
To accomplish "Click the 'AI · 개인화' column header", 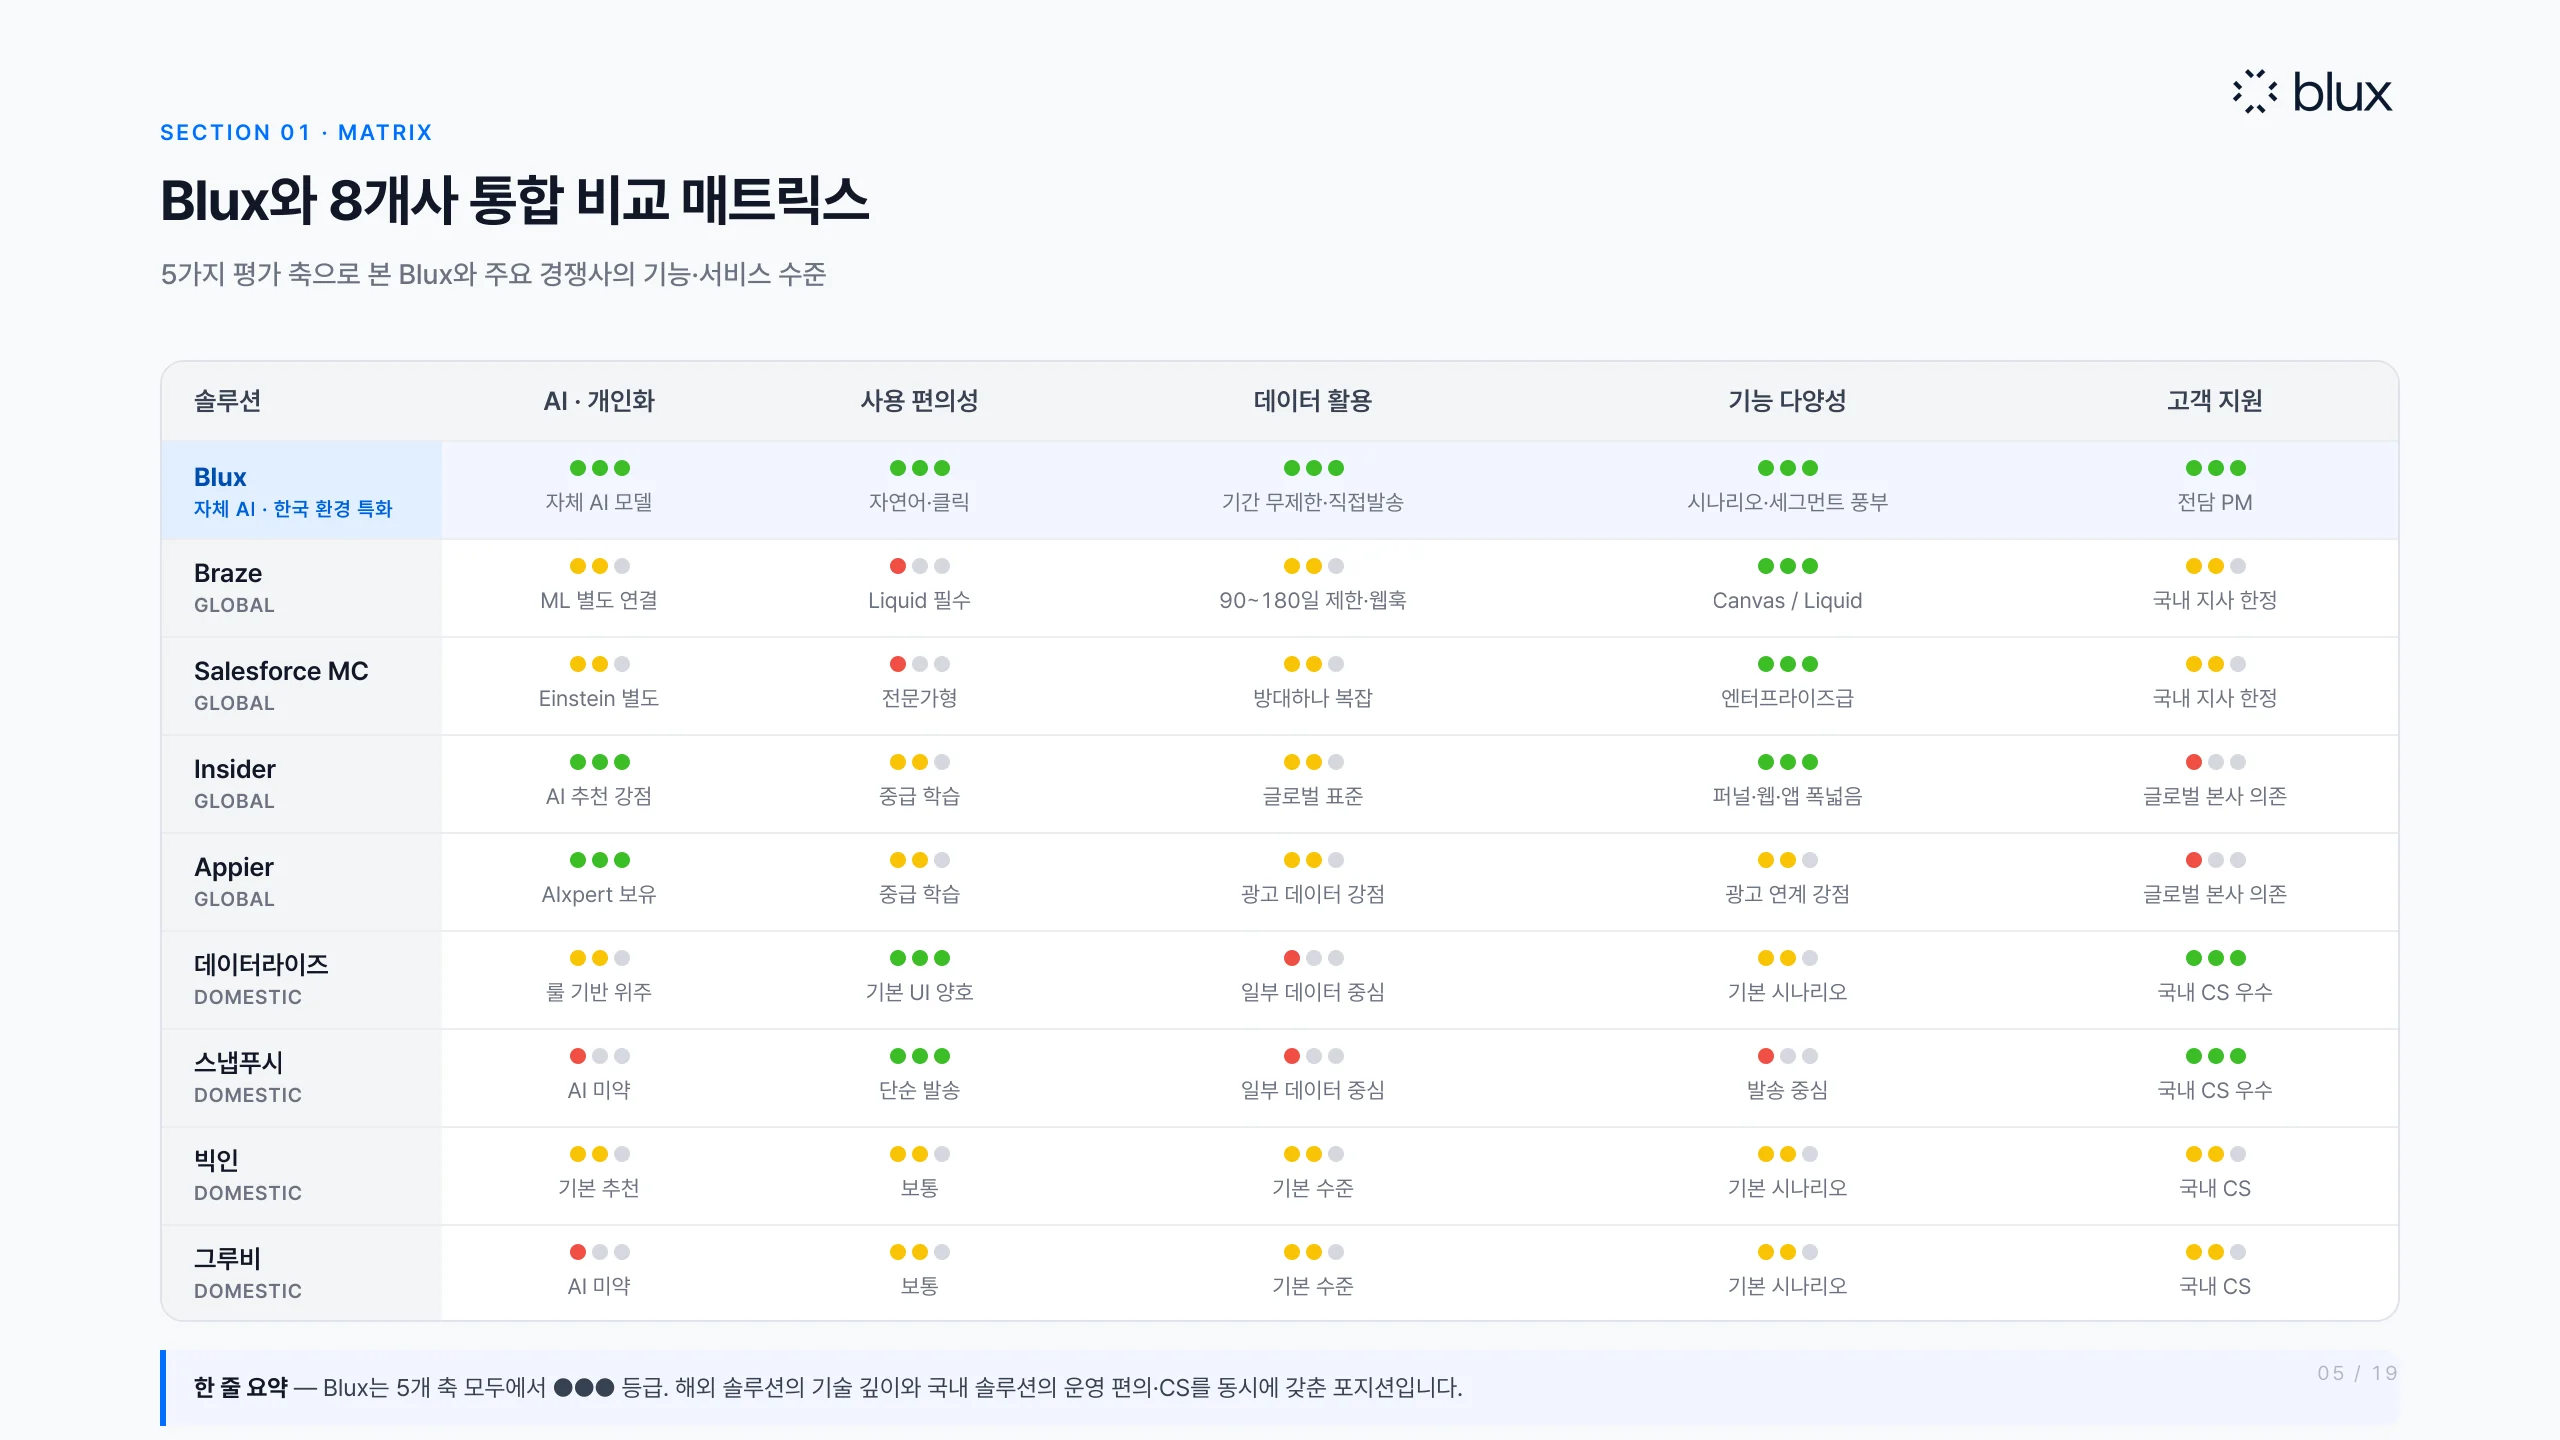I will [x=599, y=401].
